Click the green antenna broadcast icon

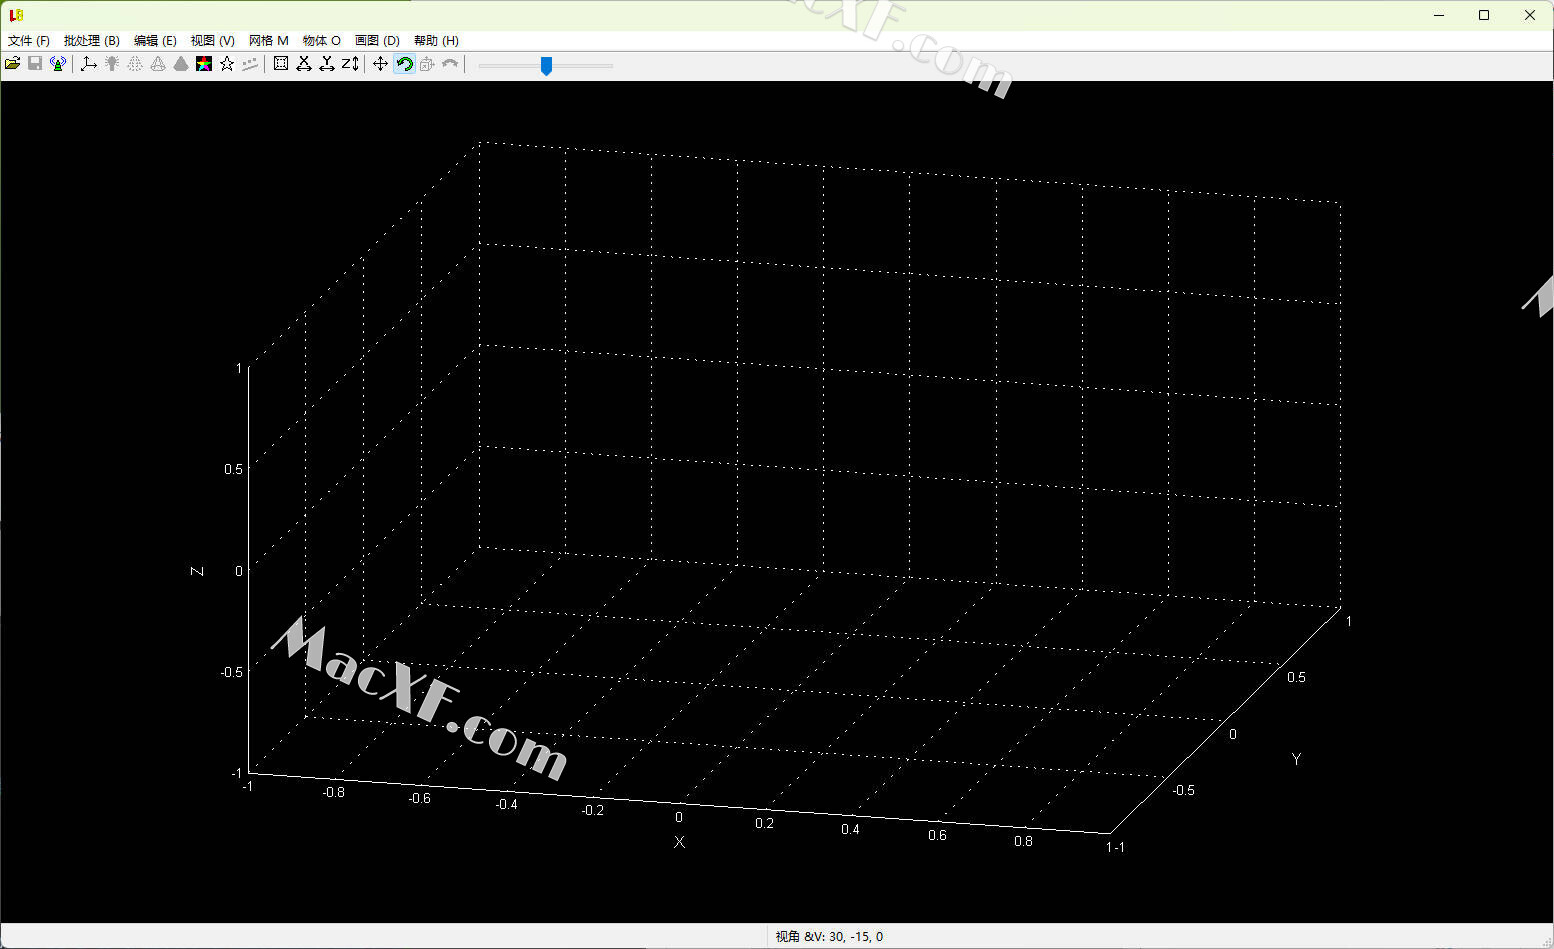click(58, 64)
